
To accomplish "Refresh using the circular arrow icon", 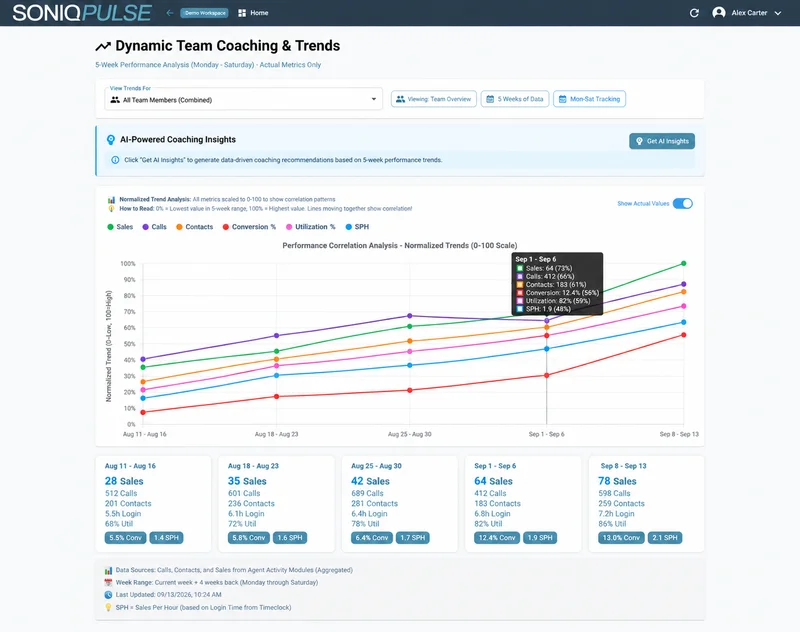I will (x=694, y=13).
